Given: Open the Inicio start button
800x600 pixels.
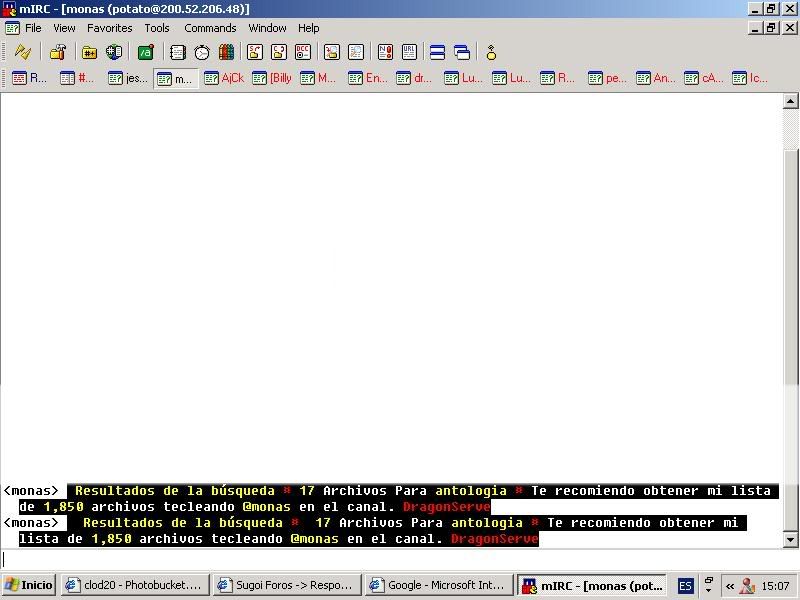Looking at the screenshot, I should [30, 585].
